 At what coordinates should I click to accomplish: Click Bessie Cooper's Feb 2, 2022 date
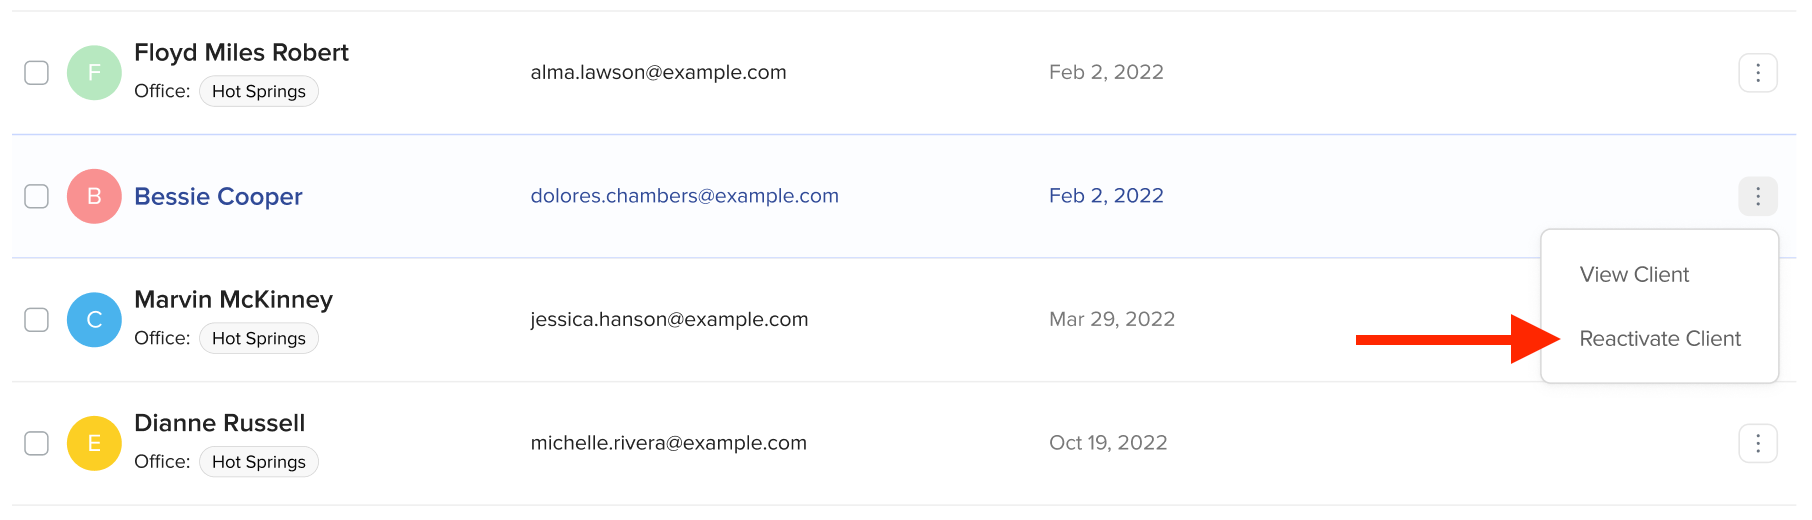1106,196
